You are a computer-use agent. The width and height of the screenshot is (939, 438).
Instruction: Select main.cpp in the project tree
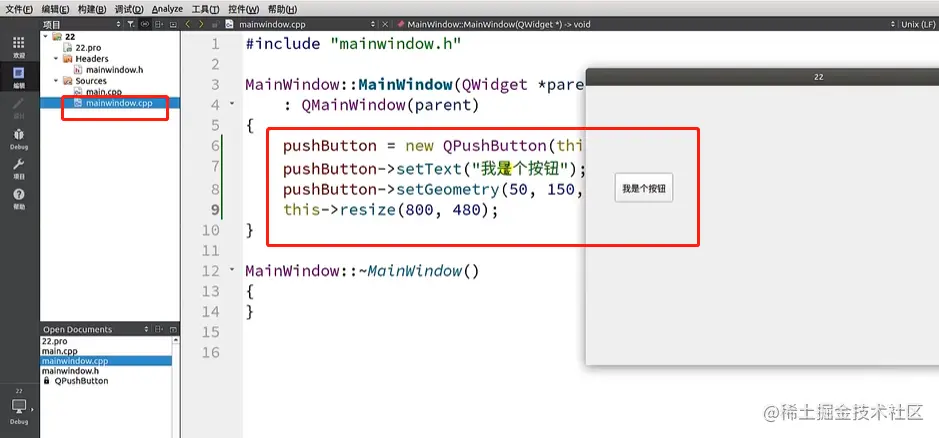(104, 92)
